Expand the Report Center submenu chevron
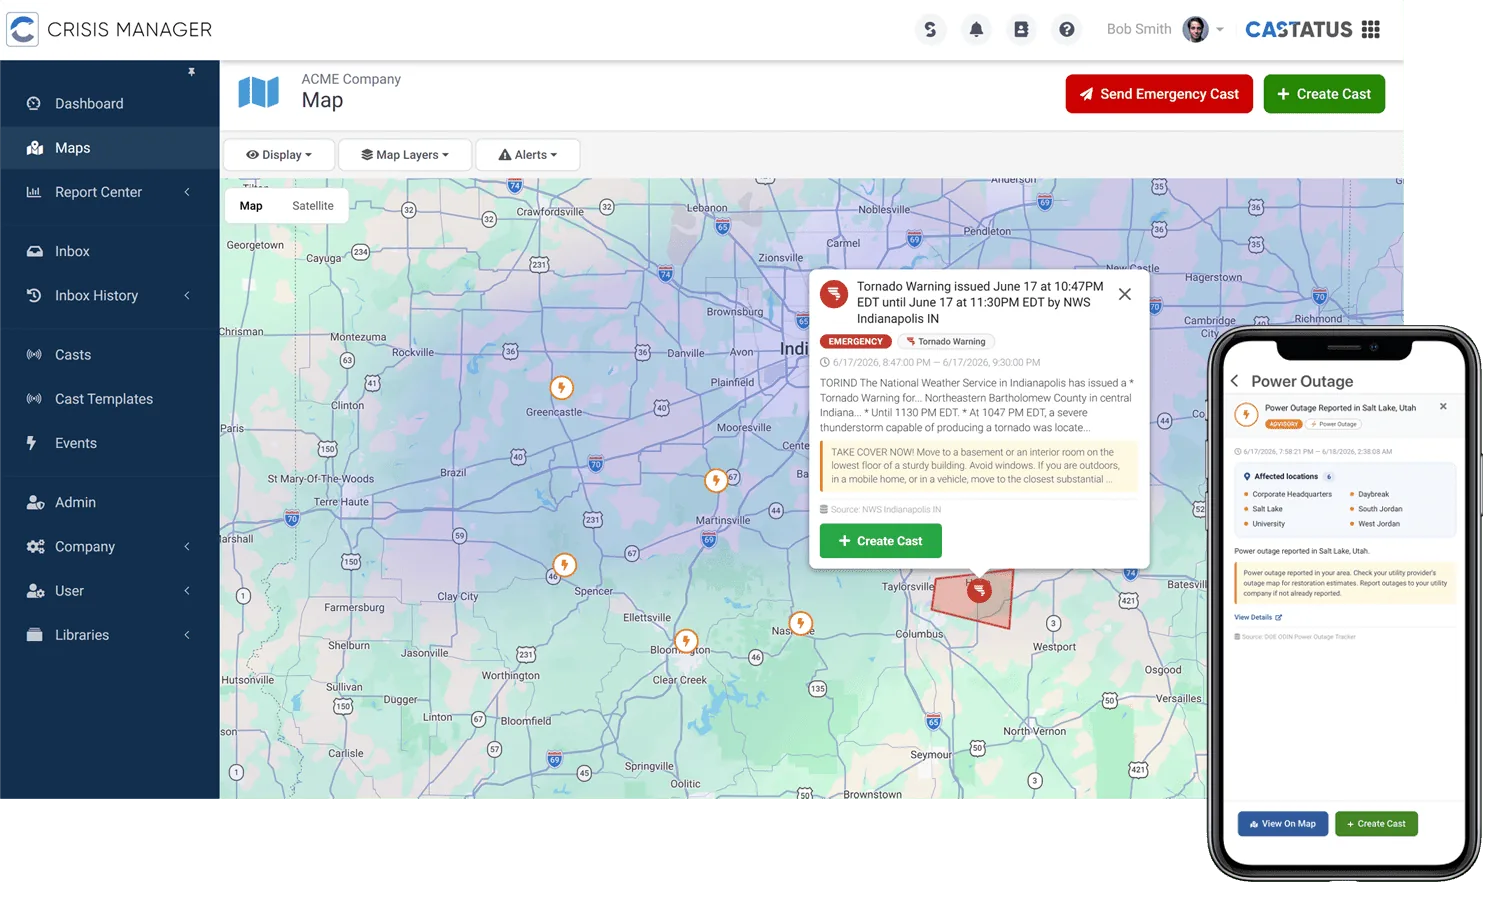1500x900 pixels. pyautogui.click(x=187, y=192)
